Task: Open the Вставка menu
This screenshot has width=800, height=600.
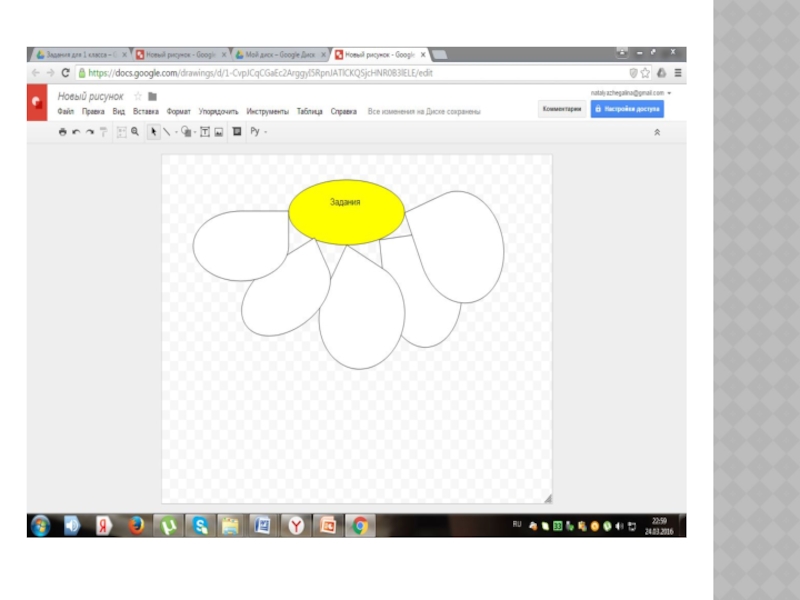Action: pos(146,112)
